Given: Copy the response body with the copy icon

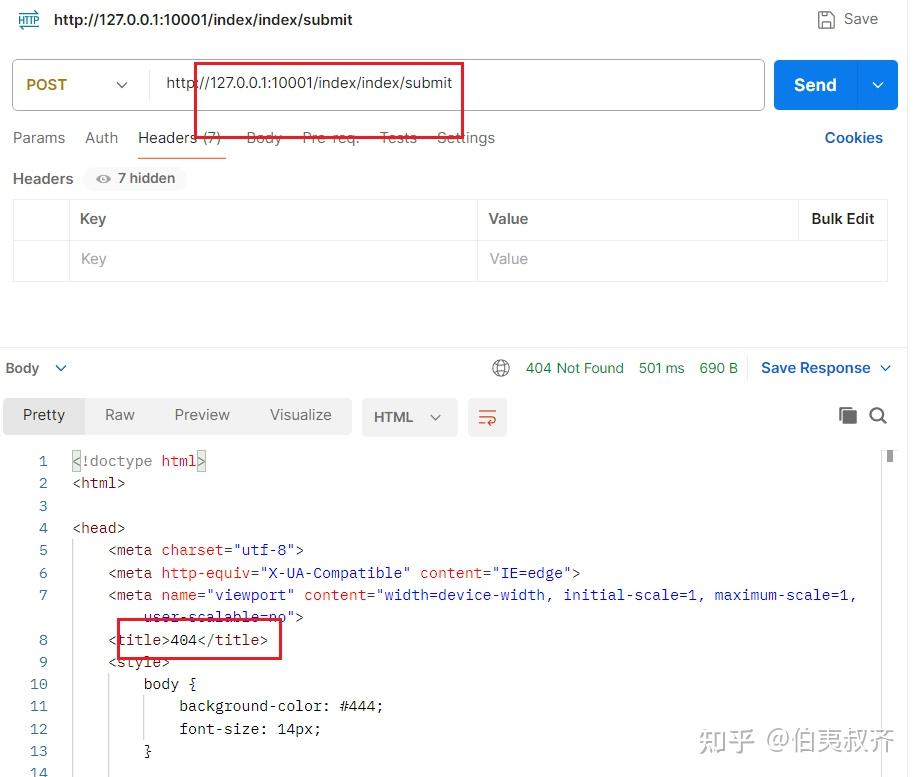Looking at the screenshot, I should click(847, 414).
